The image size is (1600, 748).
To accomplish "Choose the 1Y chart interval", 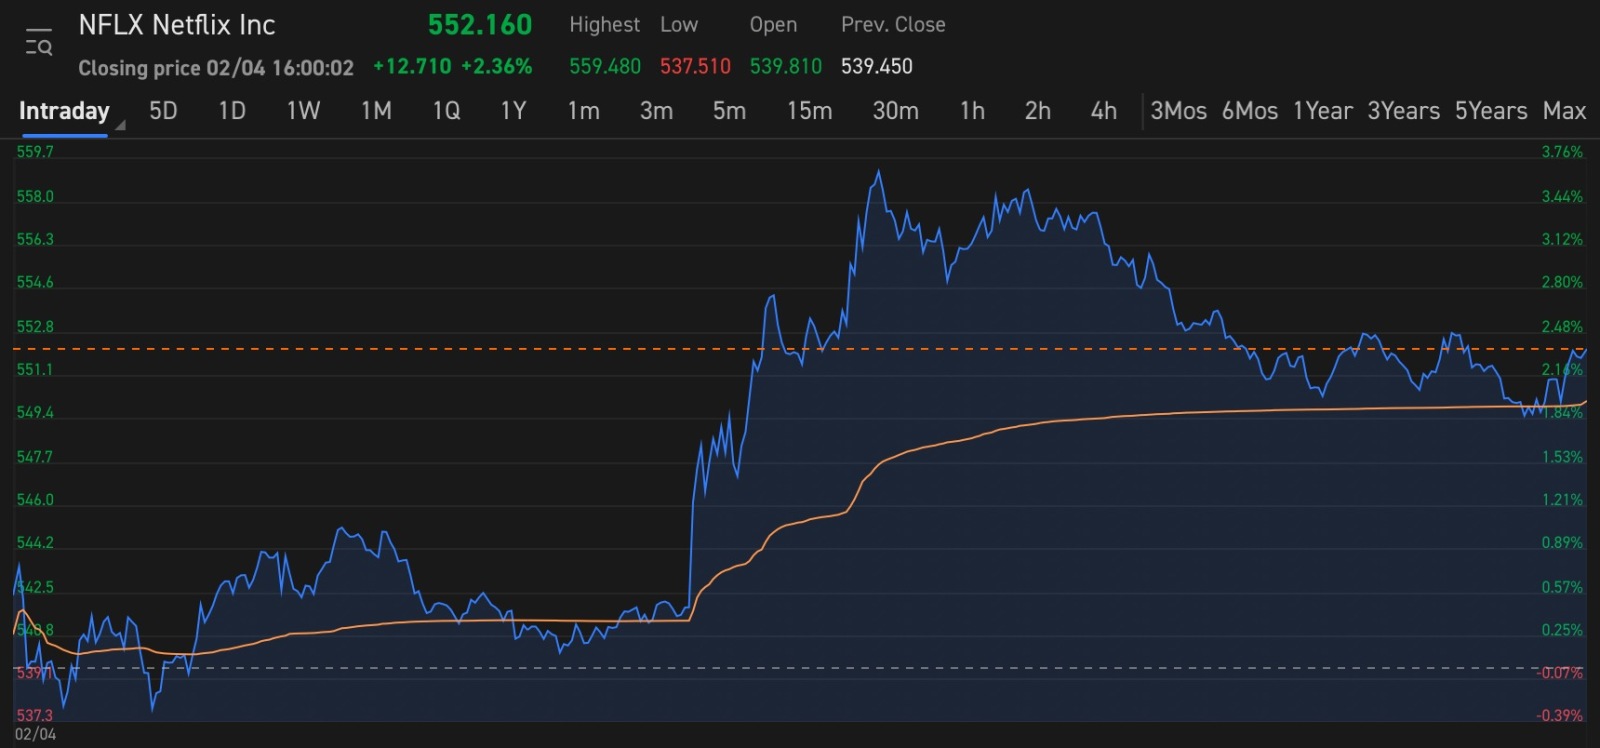I will coord(513,111).
